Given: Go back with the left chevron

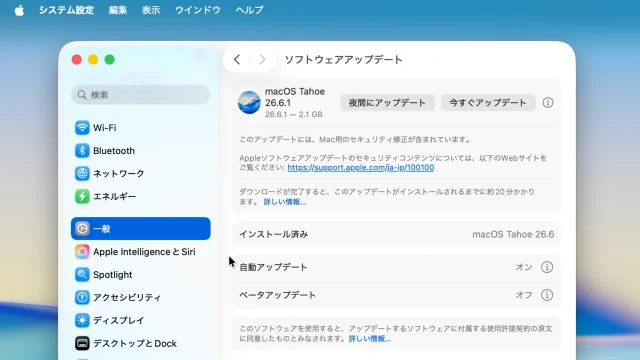Looking at the screenshot, I should [x=237, y=60].
